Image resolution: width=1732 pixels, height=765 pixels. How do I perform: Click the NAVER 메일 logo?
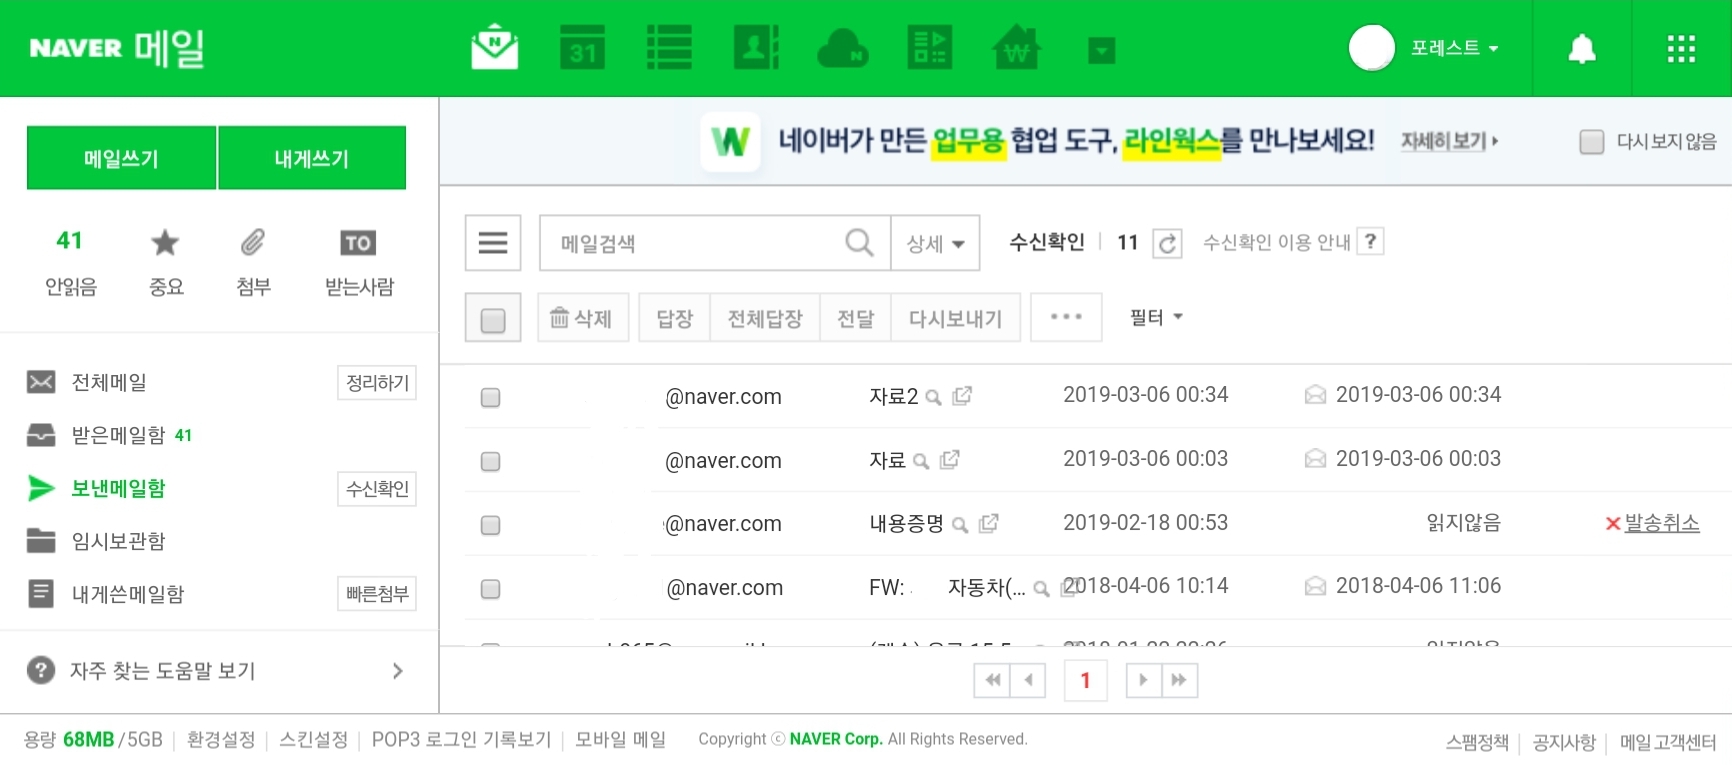click(117, 48)
